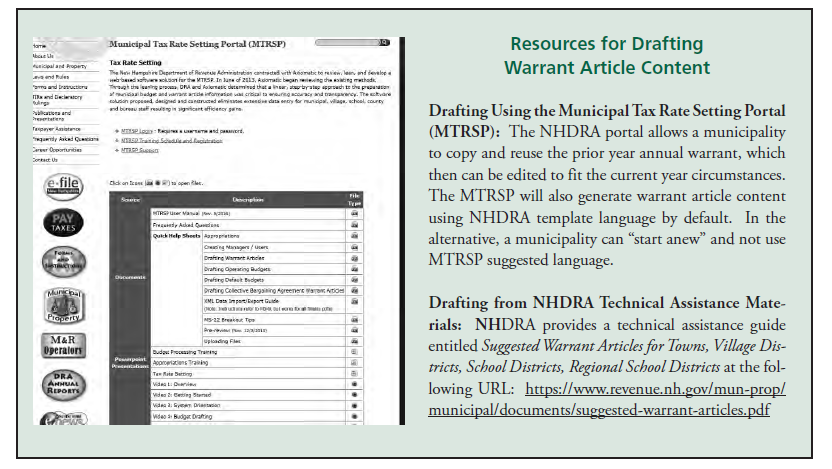
Task: Click the search magnifier icon in the portal header
Action: (x=384, y=42)
